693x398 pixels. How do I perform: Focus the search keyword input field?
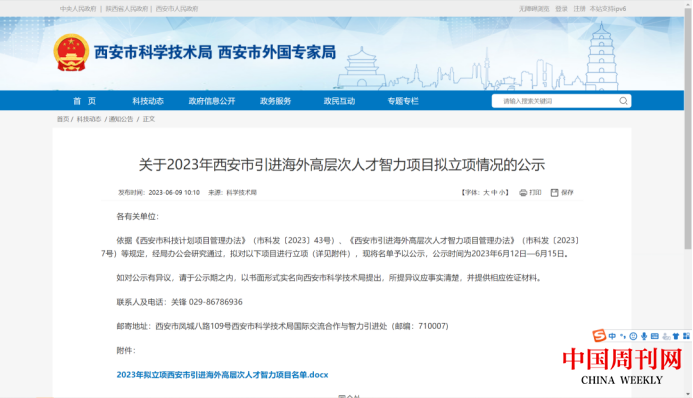556,101
